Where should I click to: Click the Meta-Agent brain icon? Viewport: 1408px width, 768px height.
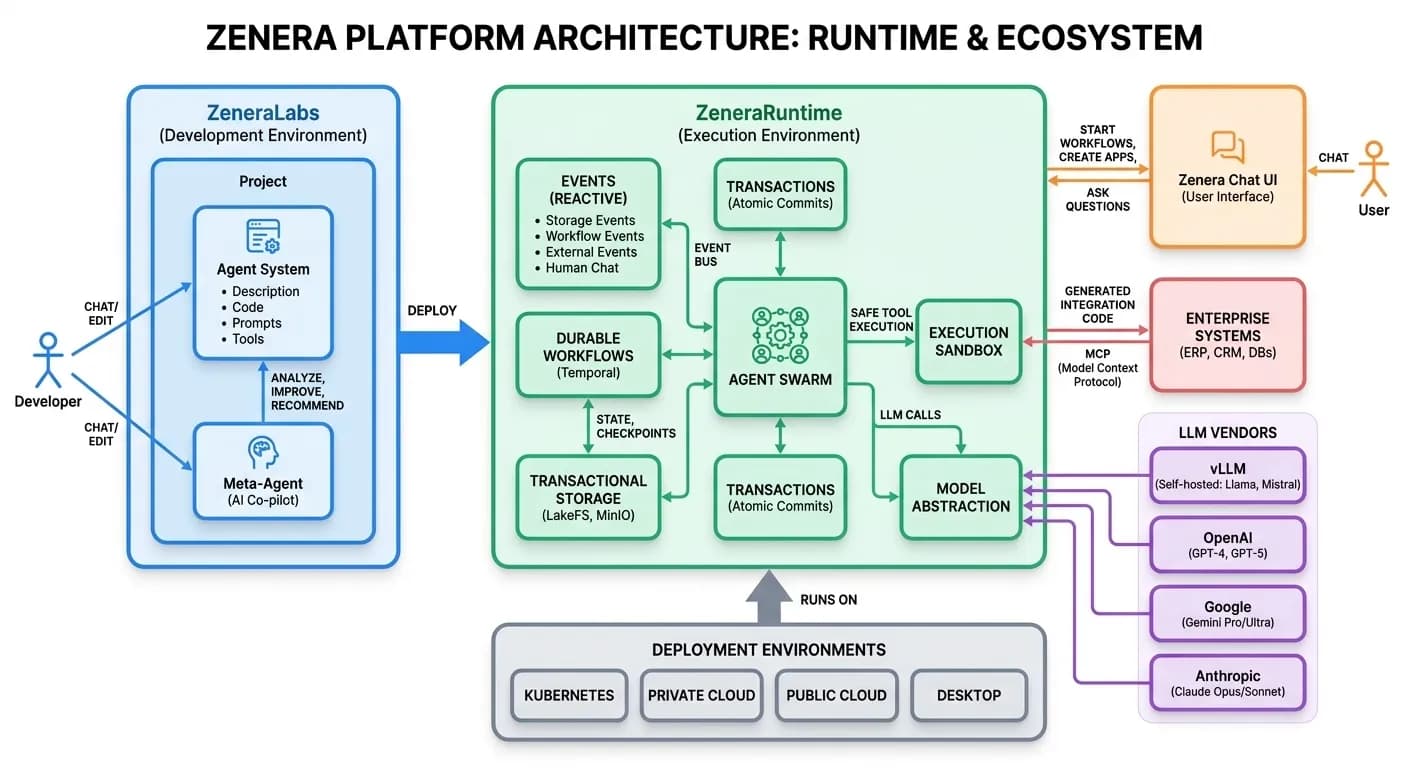263,453
